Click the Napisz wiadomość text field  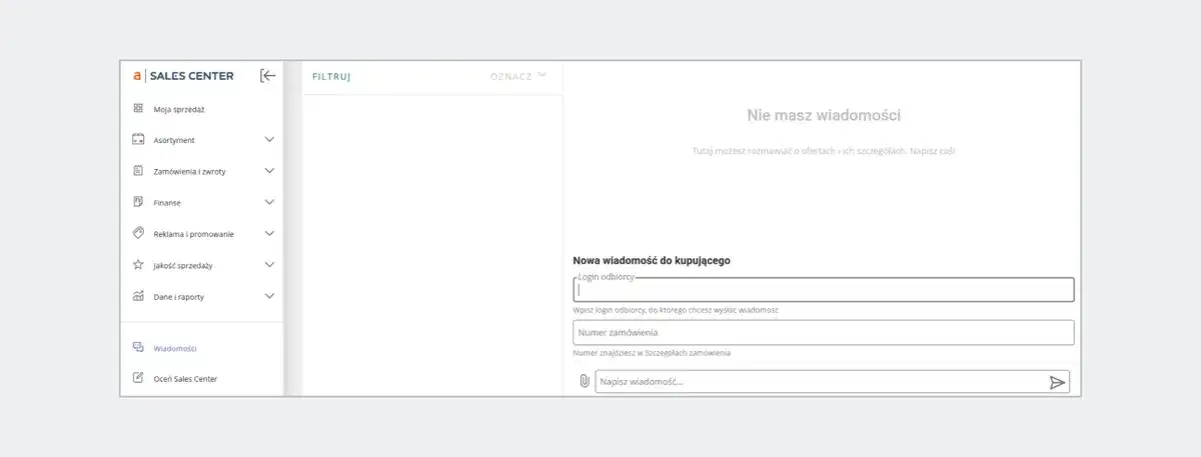tap(818, 382)
